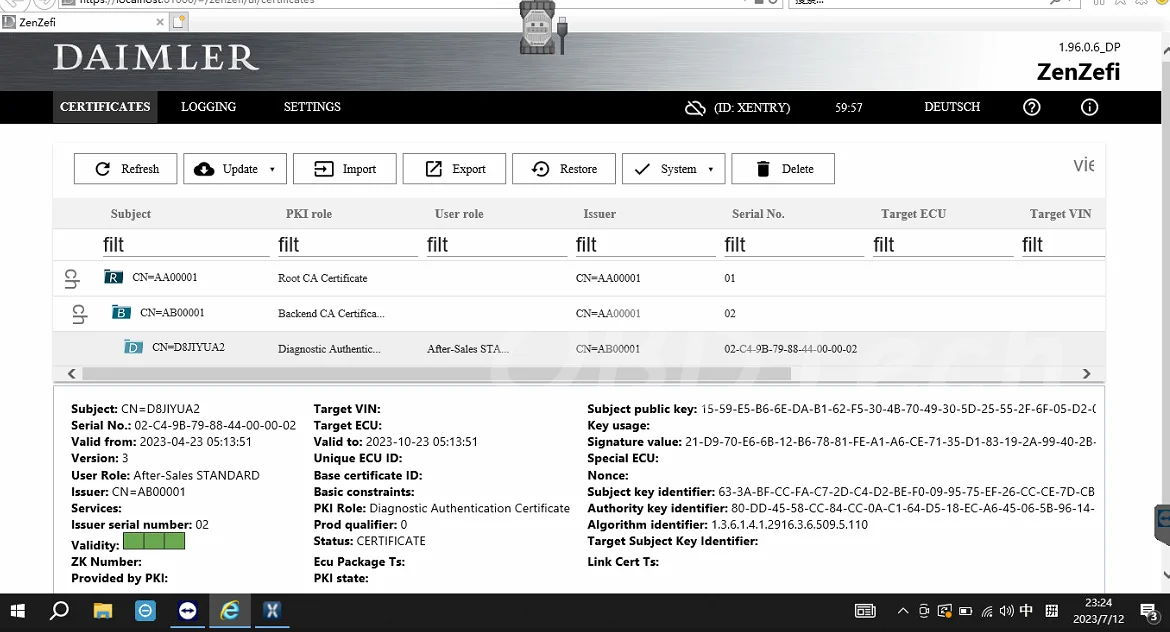The image size is (1170, 632).
Task: Click the Import button
Action: click(345, 169)
